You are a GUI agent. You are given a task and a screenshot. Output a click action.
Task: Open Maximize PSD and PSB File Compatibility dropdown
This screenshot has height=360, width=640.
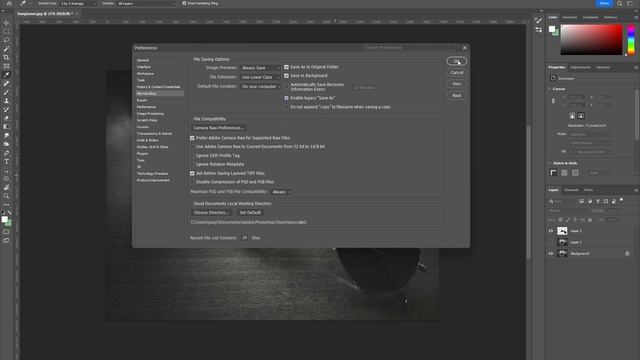point(281,192)
